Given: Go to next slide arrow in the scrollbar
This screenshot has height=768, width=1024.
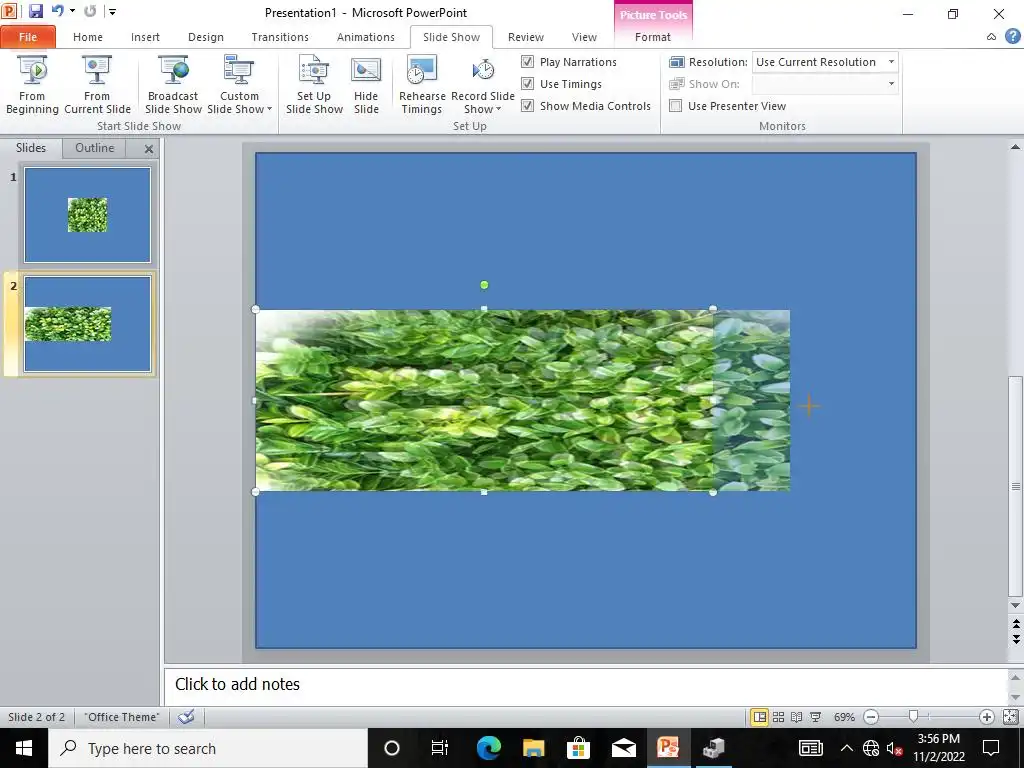Looking at the screenshot, I should pos(1016,639).
